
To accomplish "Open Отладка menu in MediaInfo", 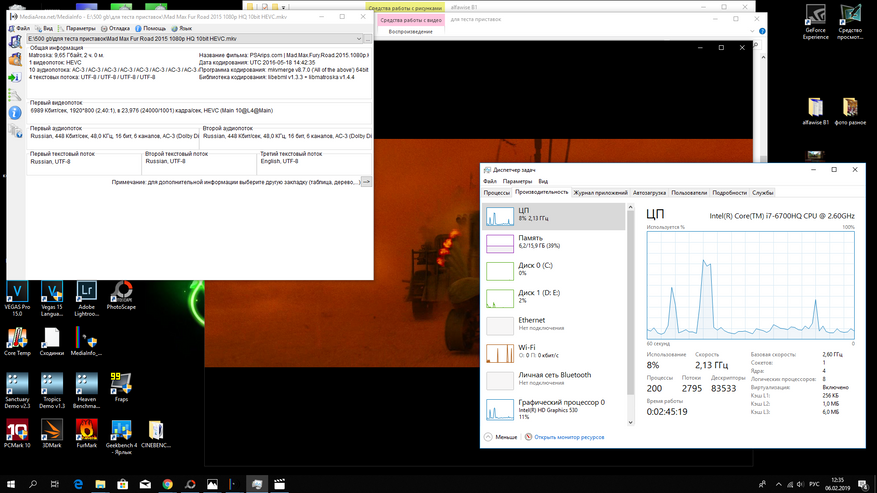I will pyautogui.click(x=116, y=28).
